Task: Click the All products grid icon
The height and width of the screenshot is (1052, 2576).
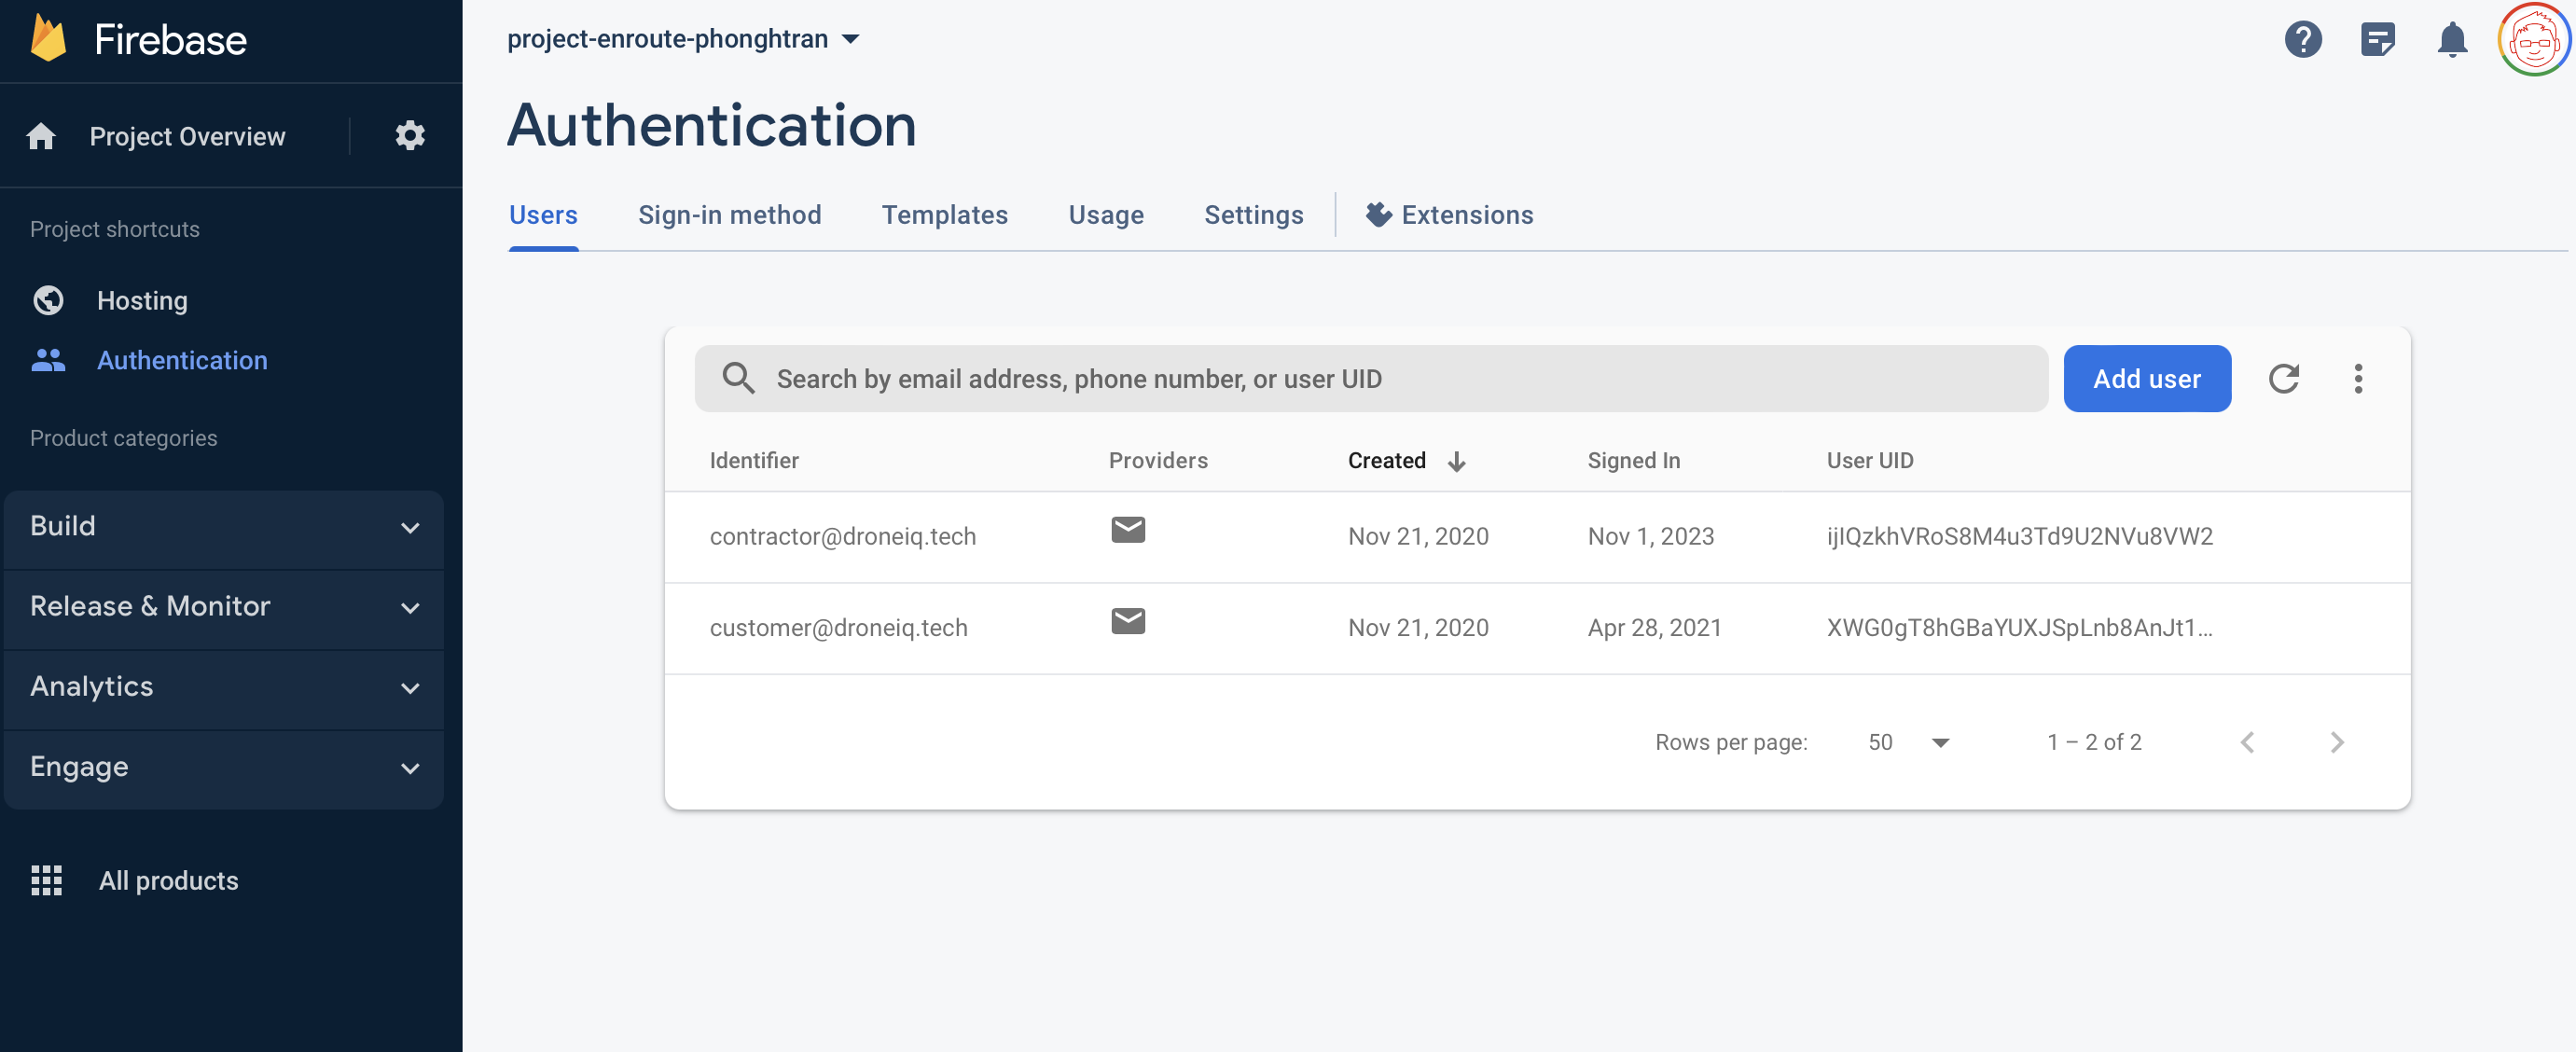Action: (47, 880)
